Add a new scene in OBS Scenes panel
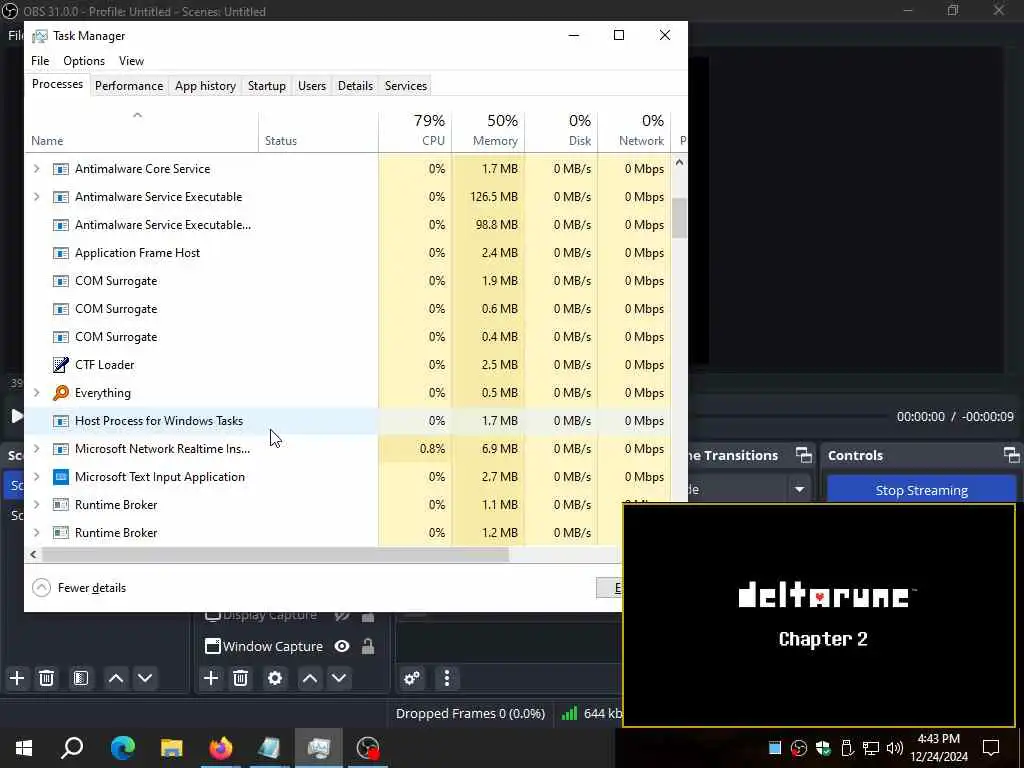The width and height of the screenshot is (1024, 768). click(x=17, y=679)
